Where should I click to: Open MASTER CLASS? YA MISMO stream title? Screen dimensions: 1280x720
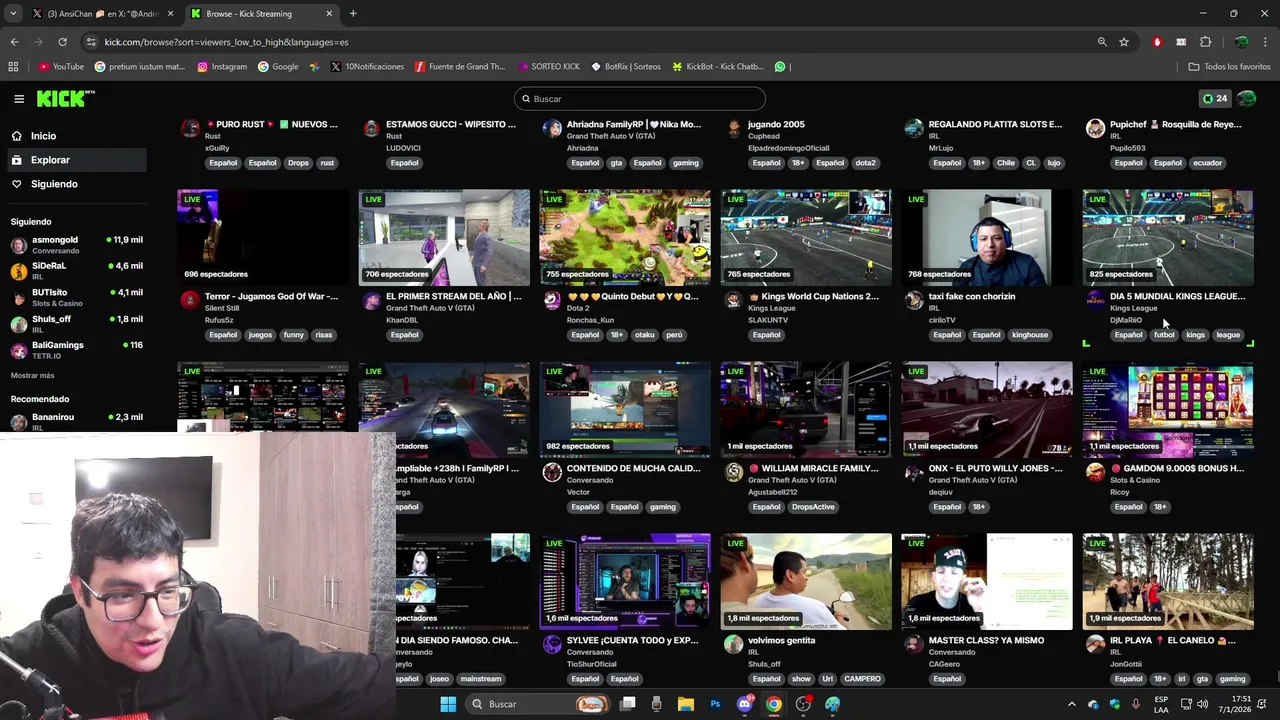click(x=986, y=640)
